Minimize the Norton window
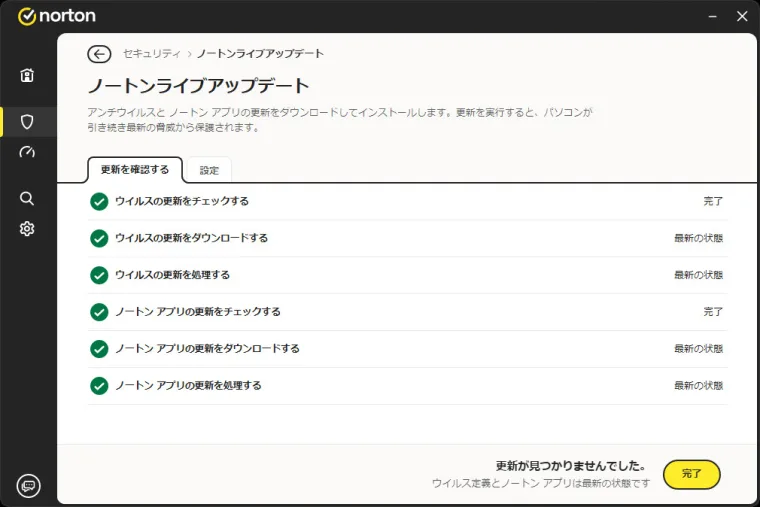Viewport: 760px width, 507px height. coord(712,16)
